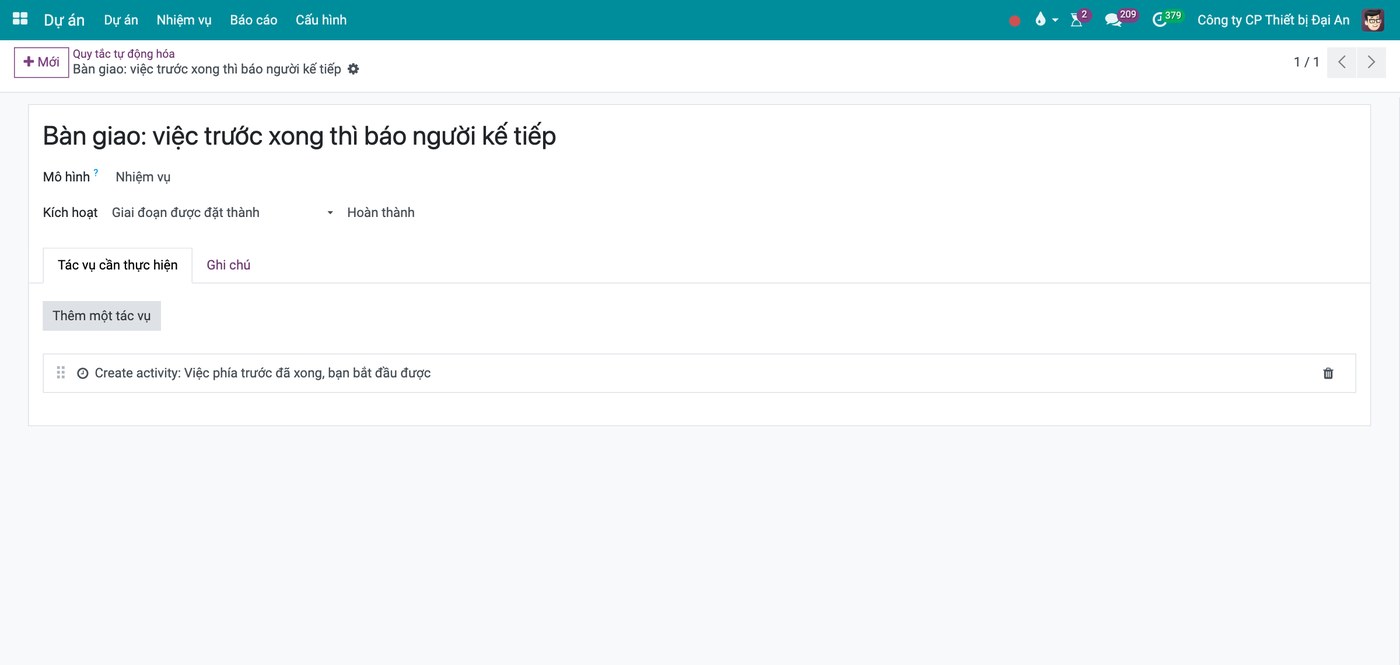
Task: Go to the previous record arrow
Action: [1342, 62]
